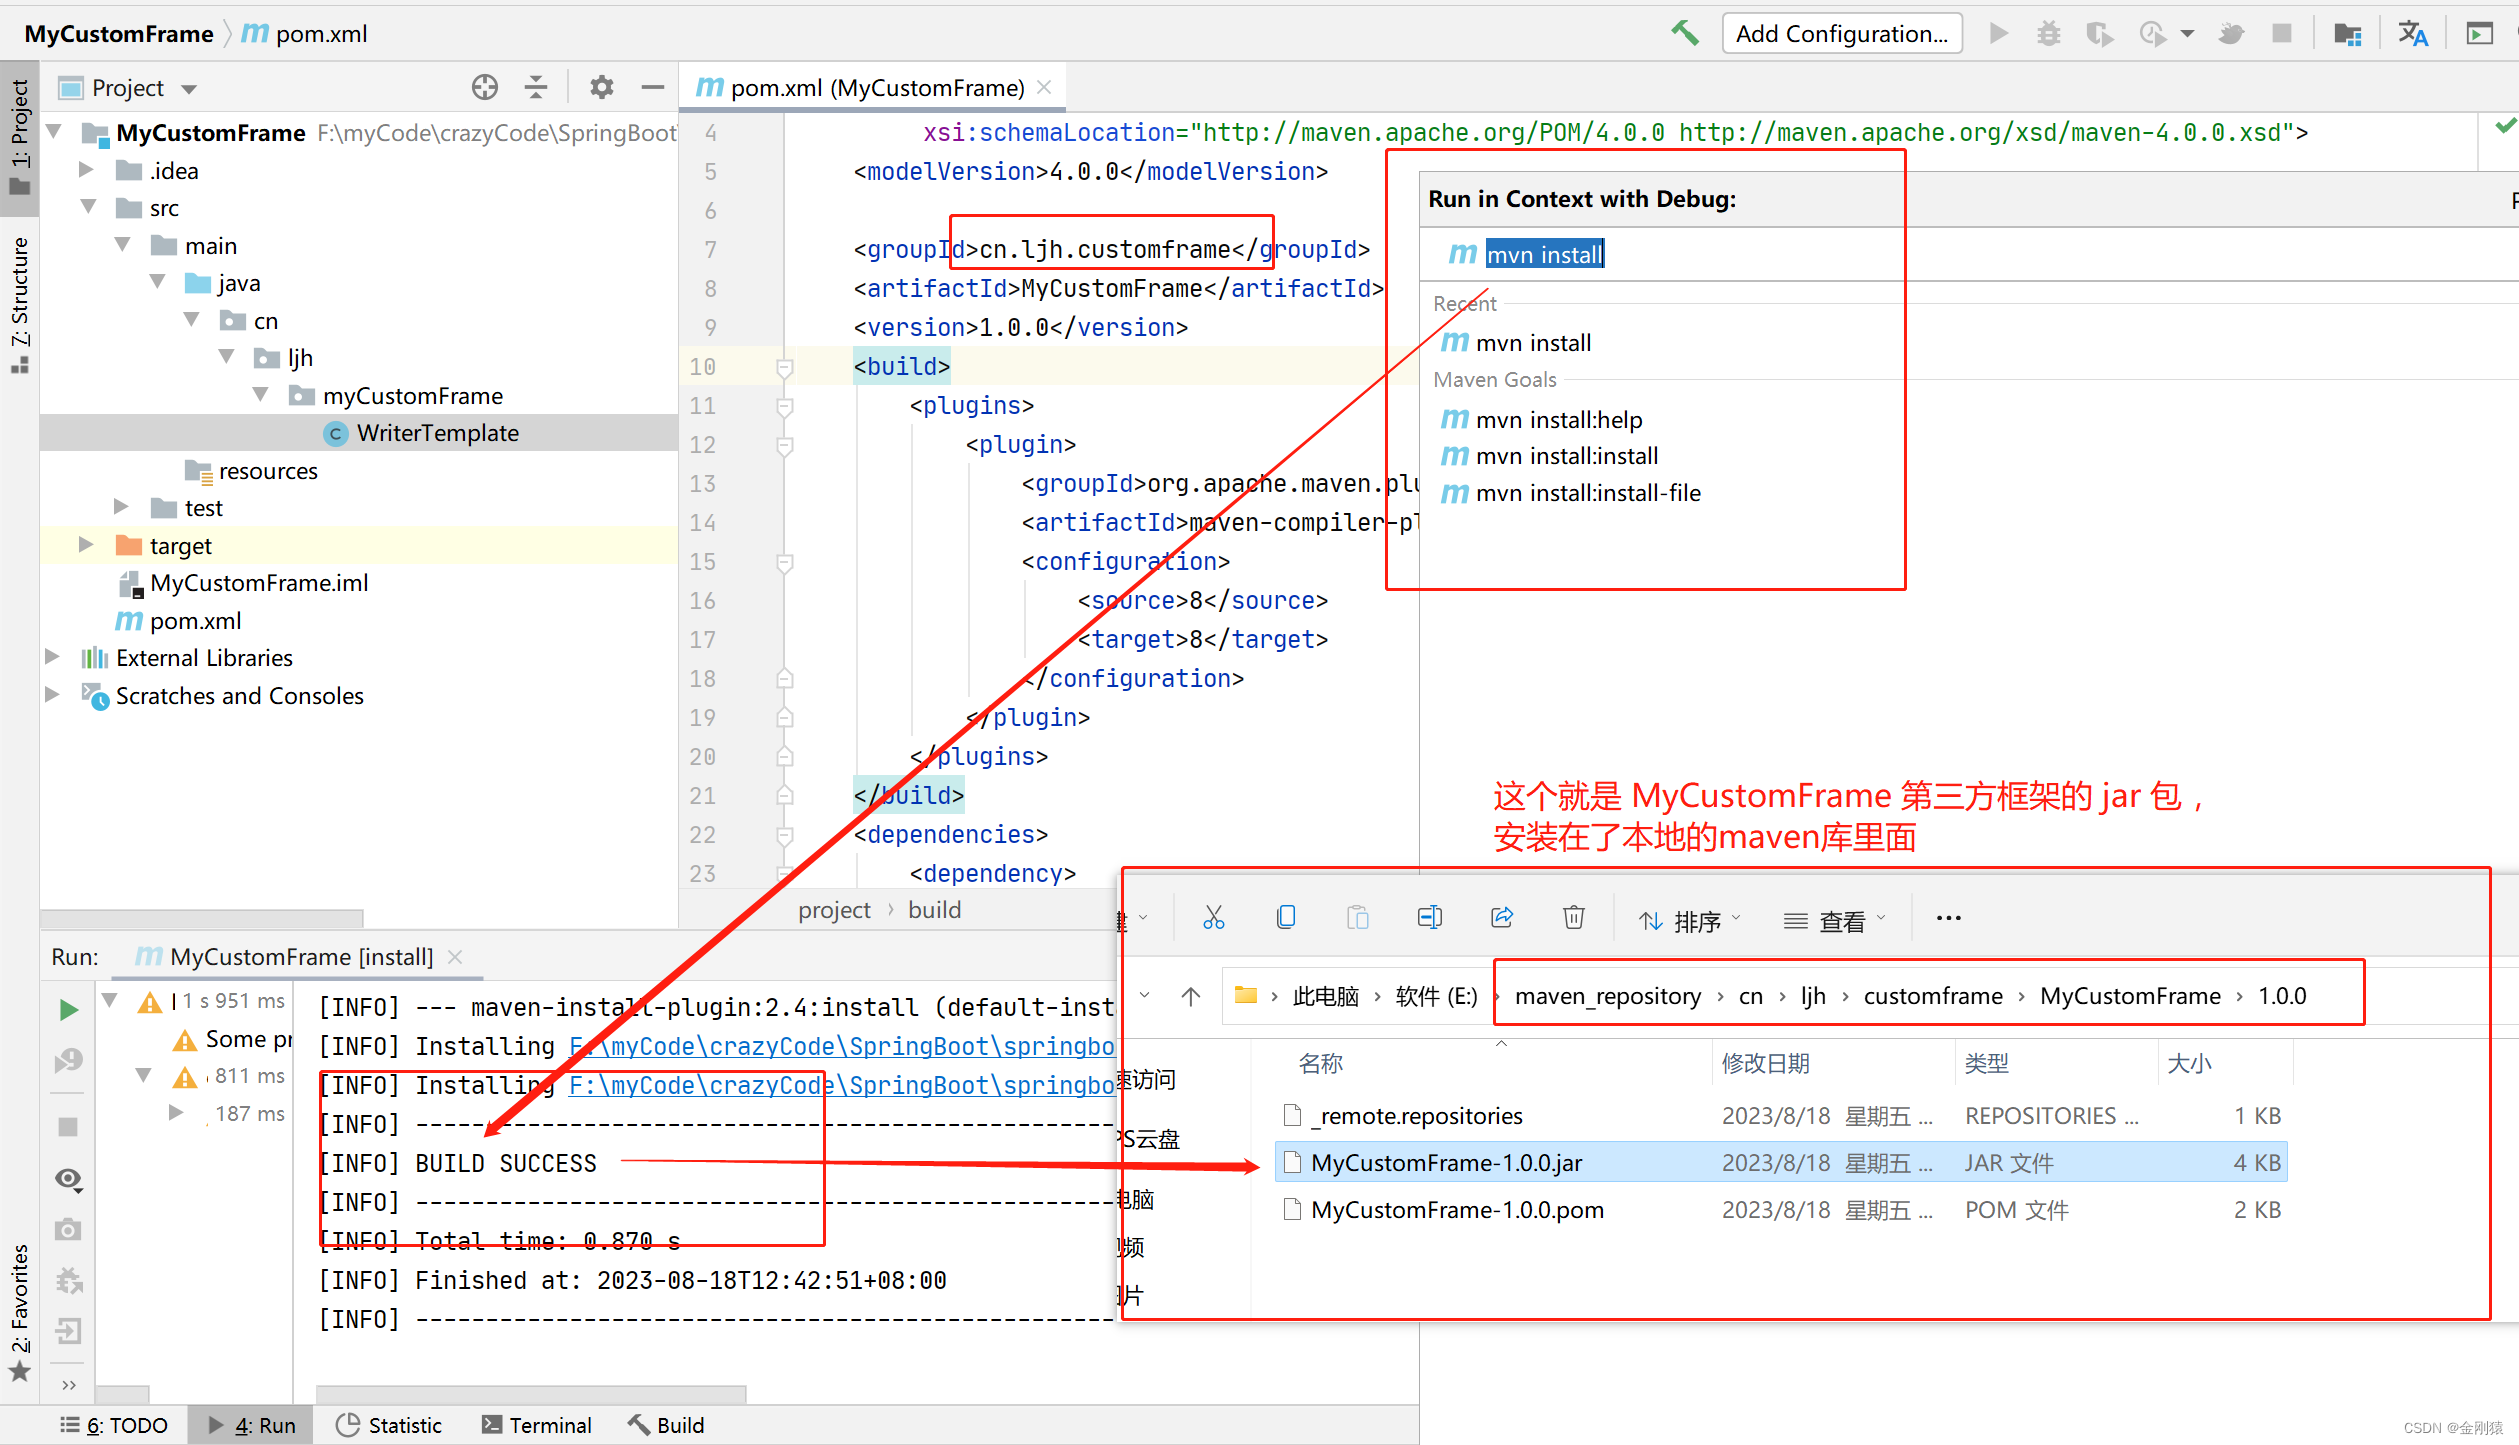
Task: Open Project Structure icon in toolbar
Action: (x=2347, y=34)
